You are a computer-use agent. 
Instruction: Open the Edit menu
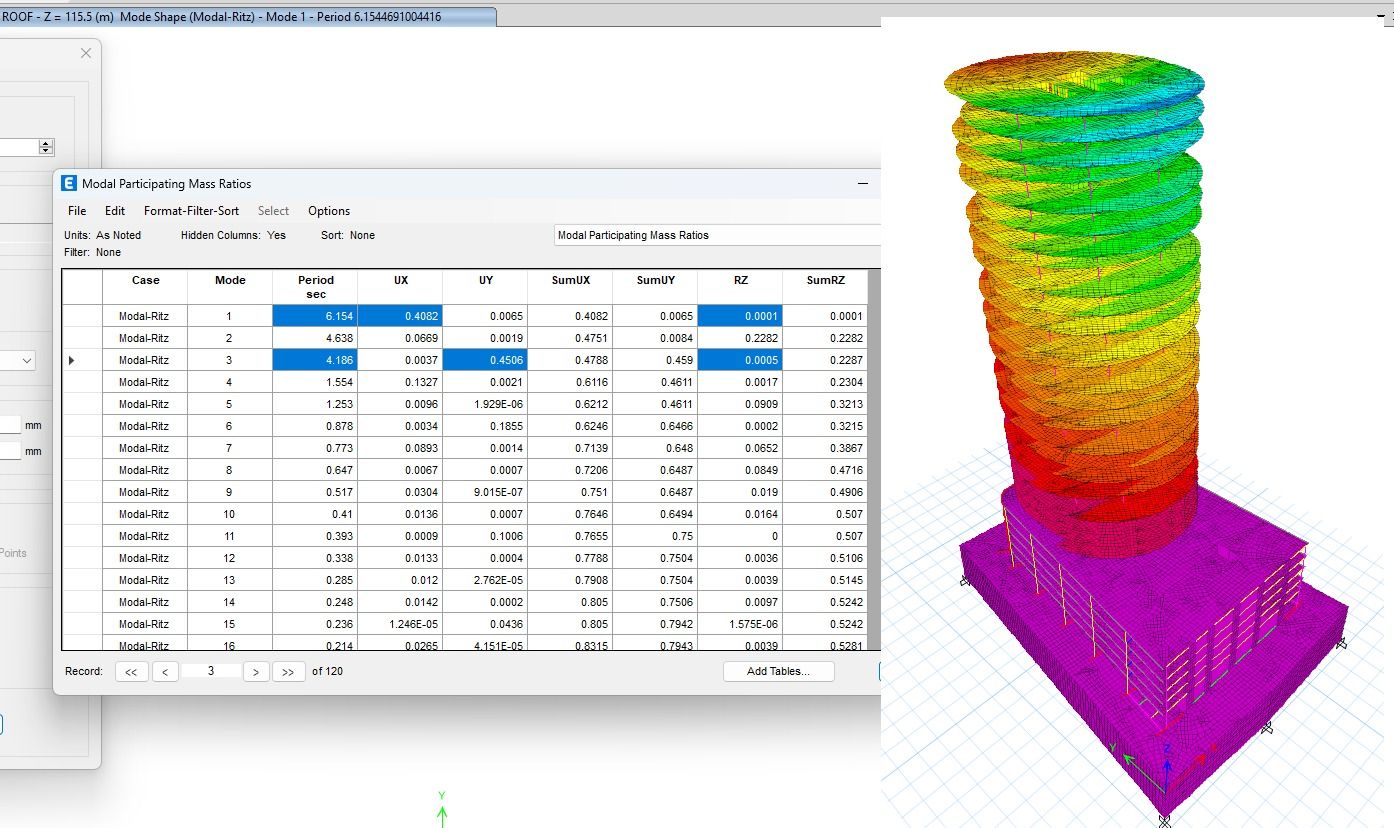115,211
